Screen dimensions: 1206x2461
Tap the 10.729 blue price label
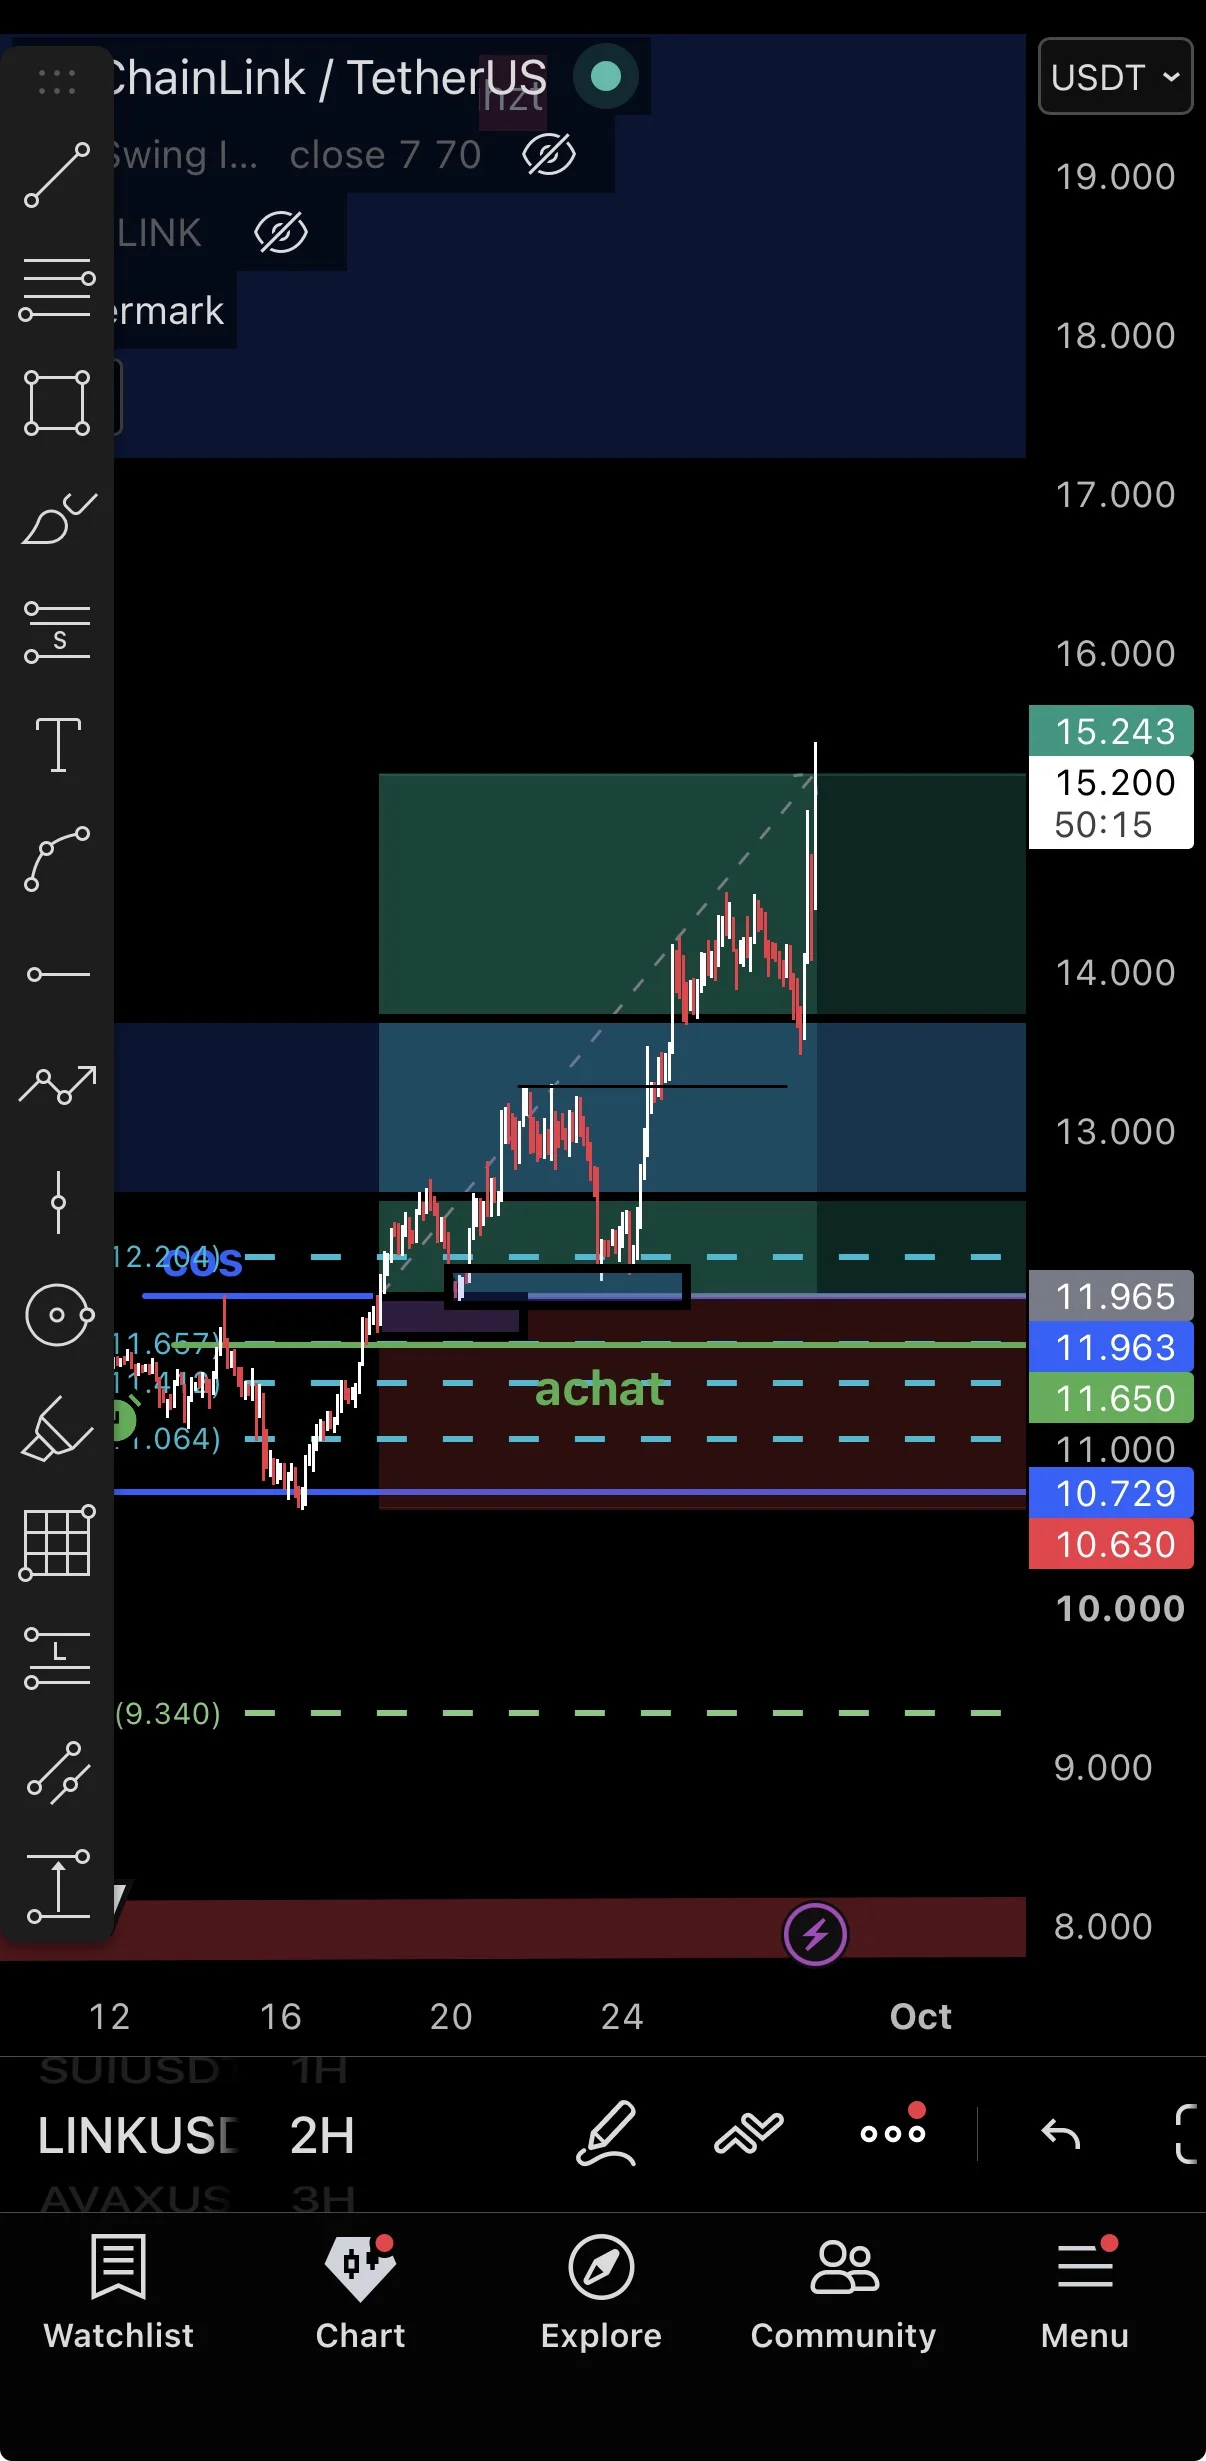click(1111, 1493)
